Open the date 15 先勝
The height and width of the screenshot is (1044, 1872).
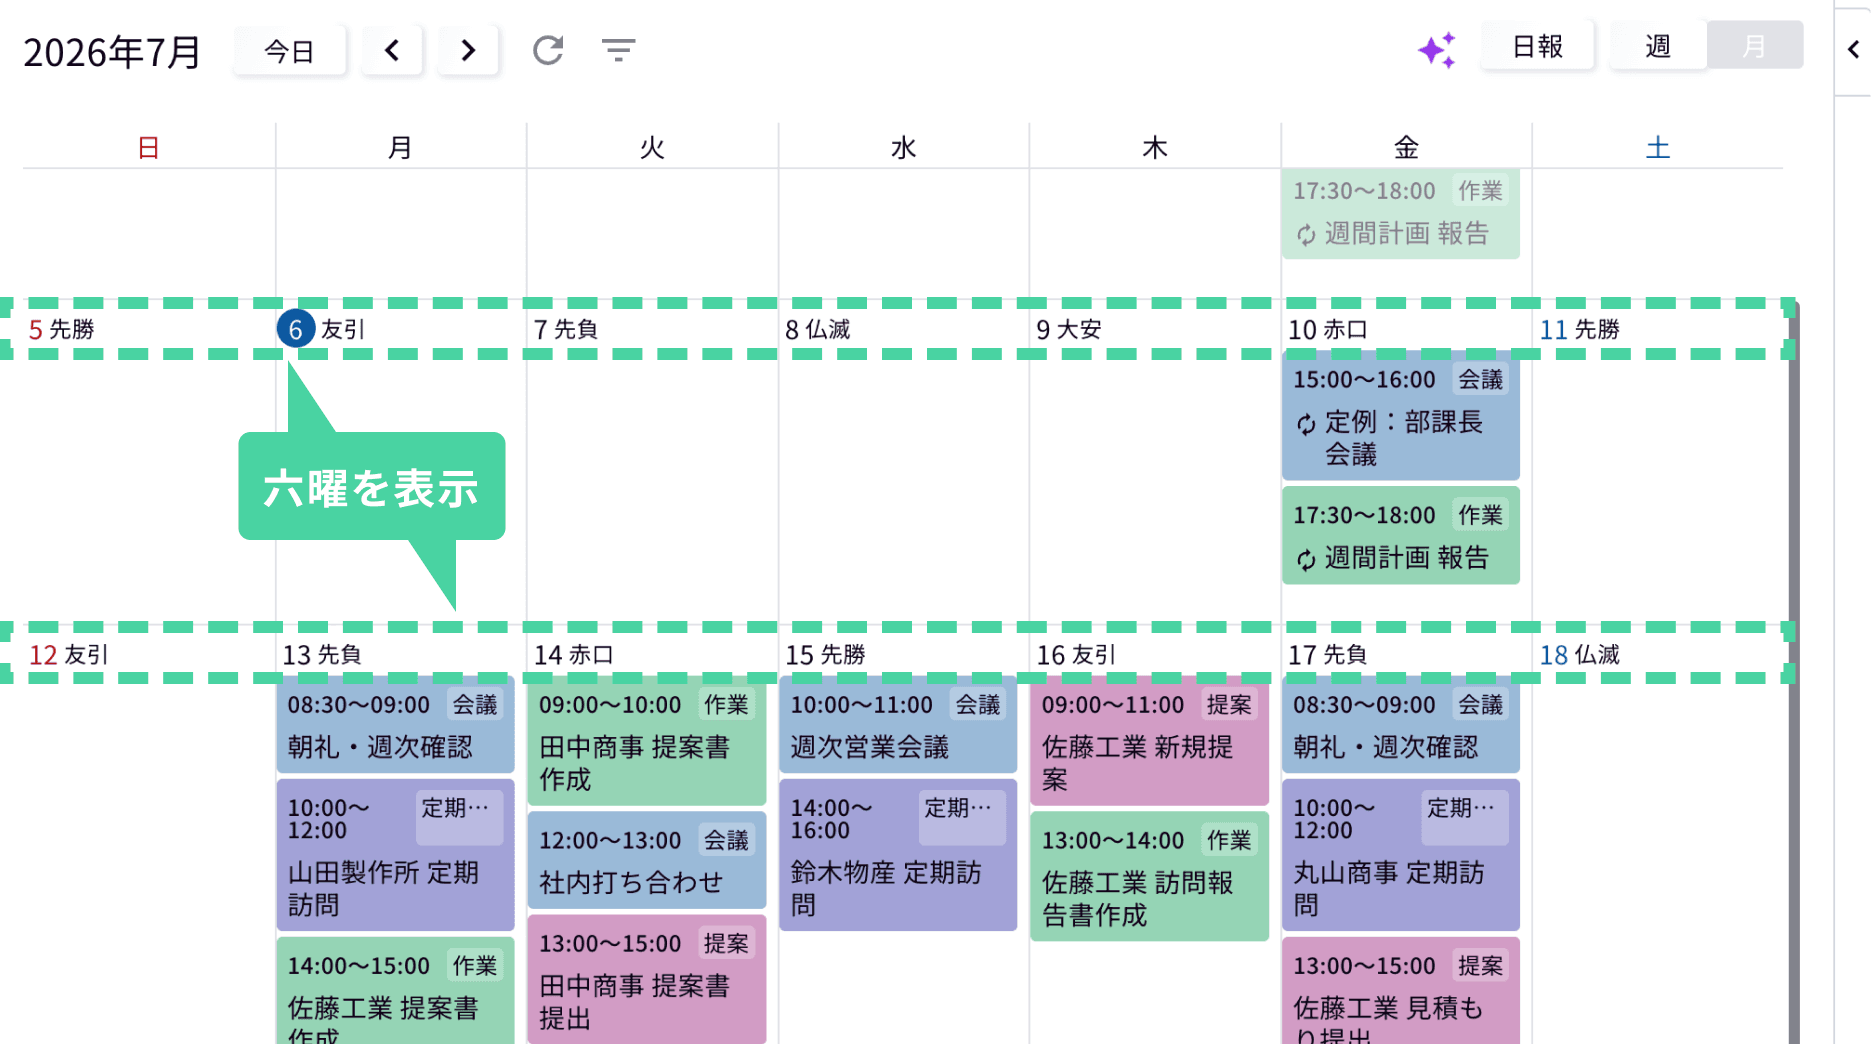[825, 655]
